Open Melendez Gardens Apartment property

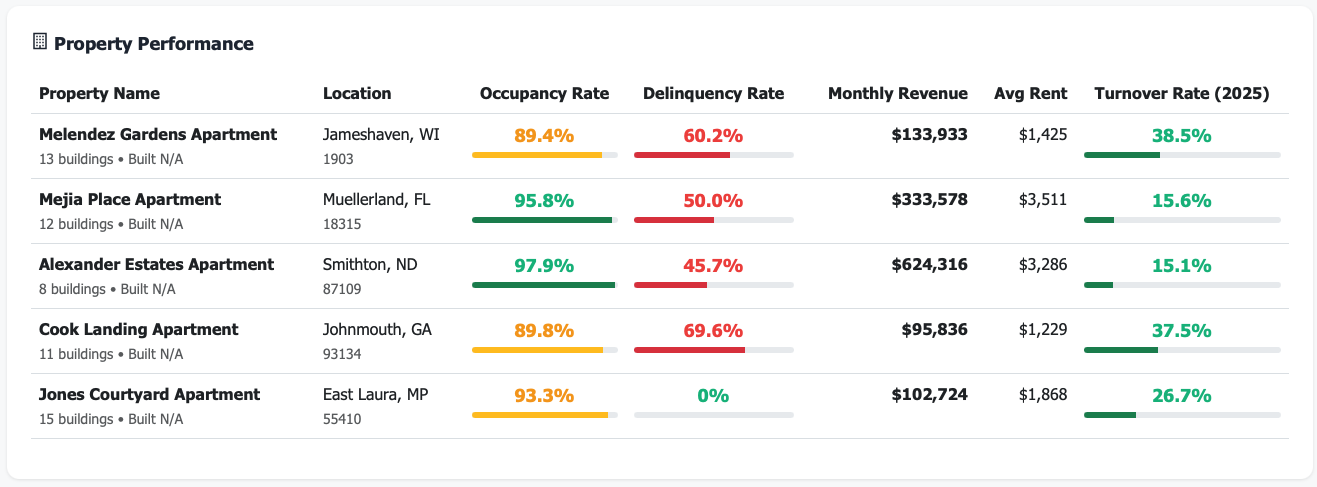158,134
